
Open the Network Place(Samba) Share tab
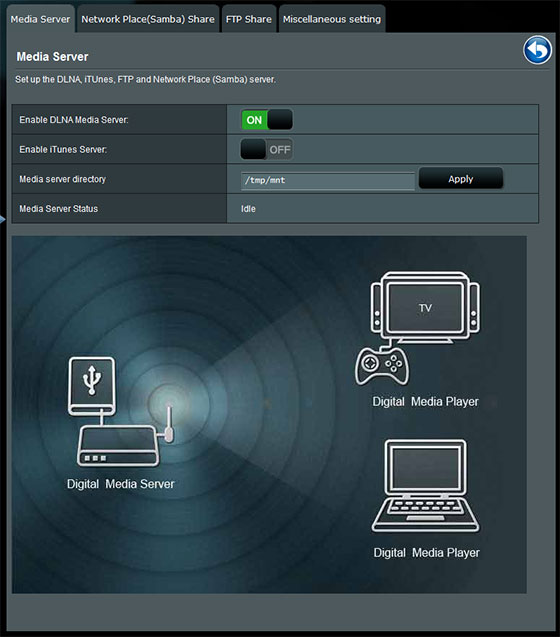coord(148,19)
